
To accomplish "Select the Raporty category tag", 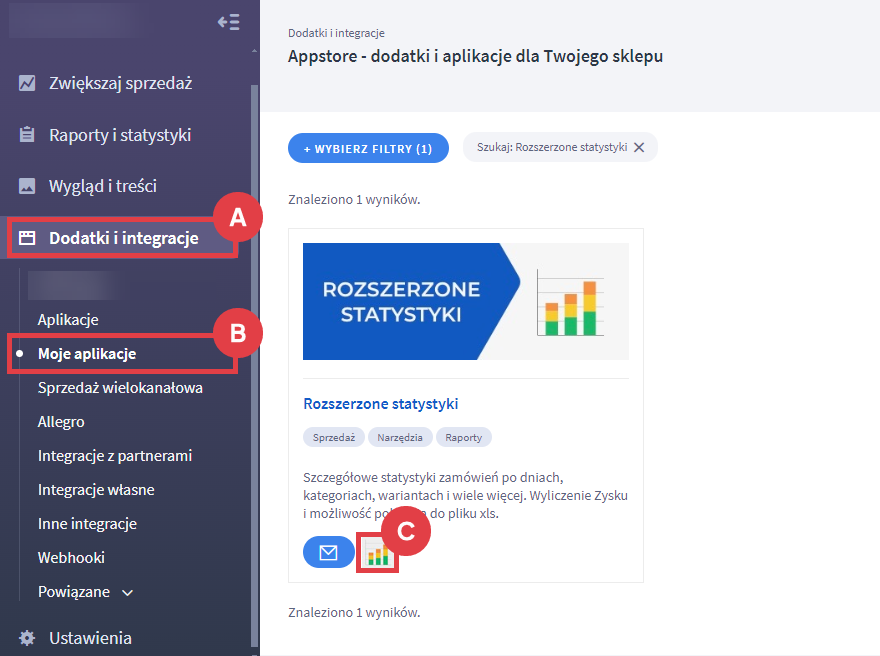I will 463,438.
